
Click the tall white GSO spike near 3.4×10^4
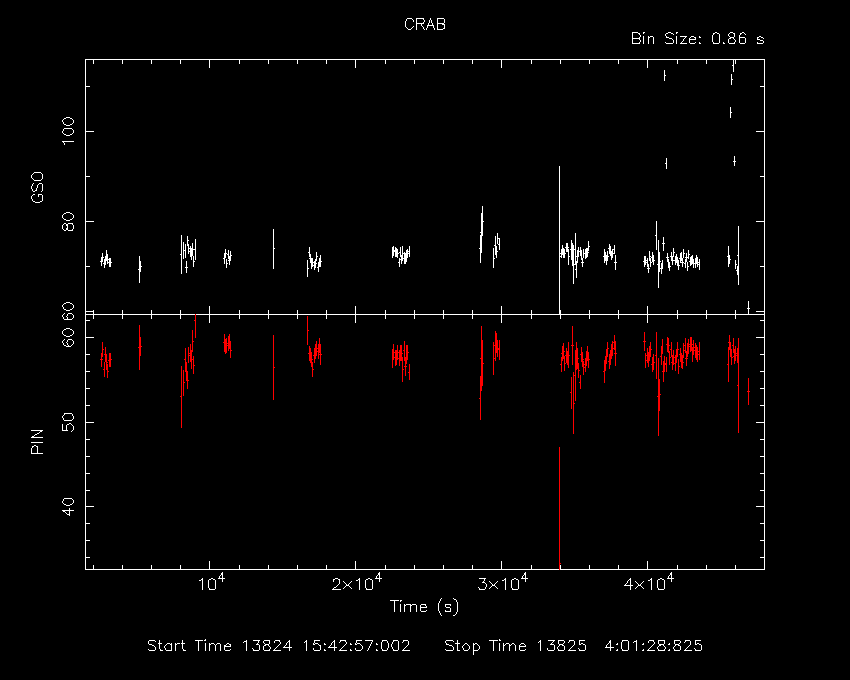(x=559, y=239)
